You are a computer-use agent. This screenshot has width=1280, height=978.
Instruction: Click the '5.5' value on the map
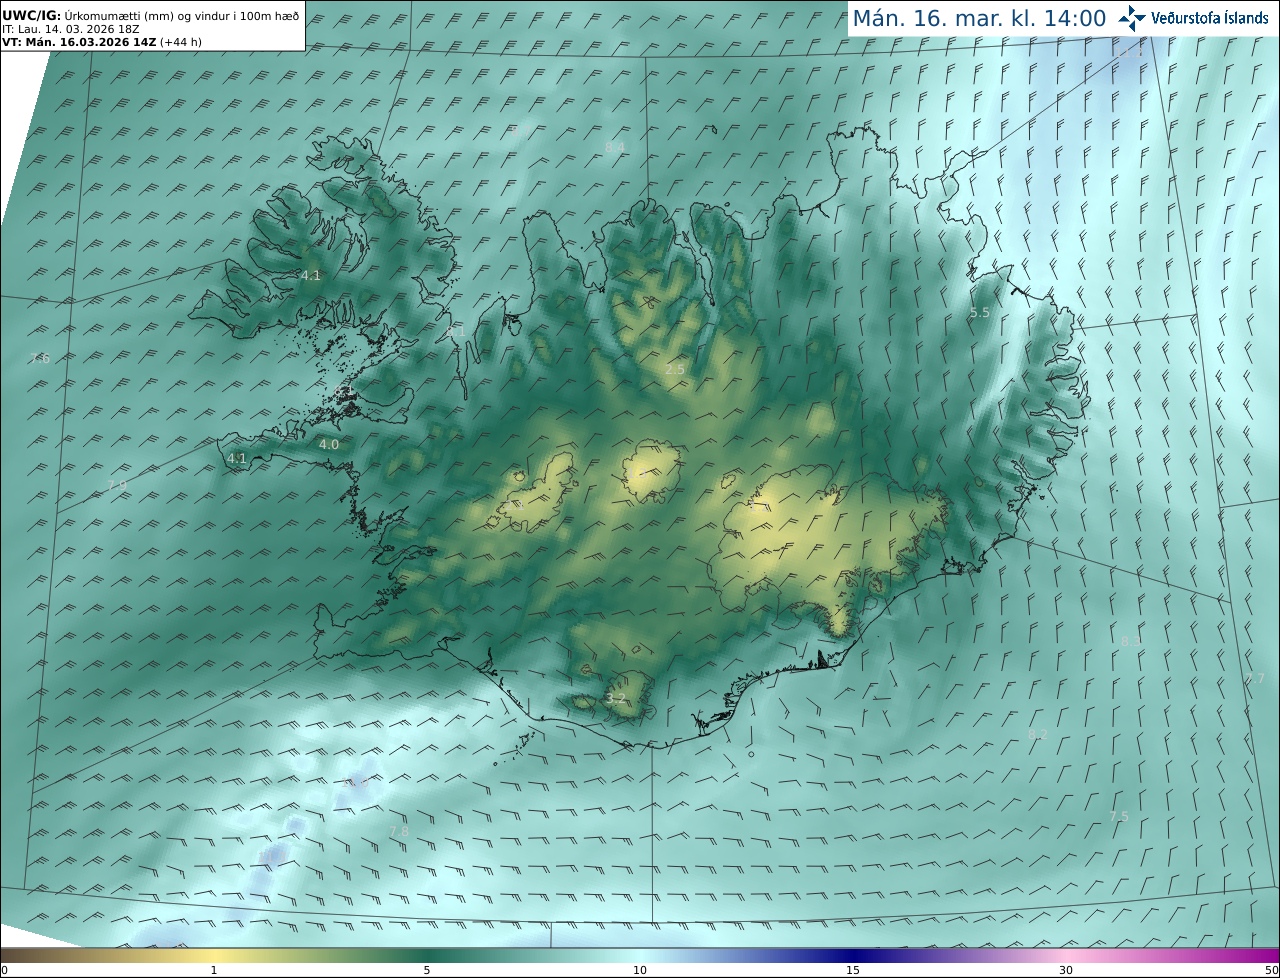point(980,313)
